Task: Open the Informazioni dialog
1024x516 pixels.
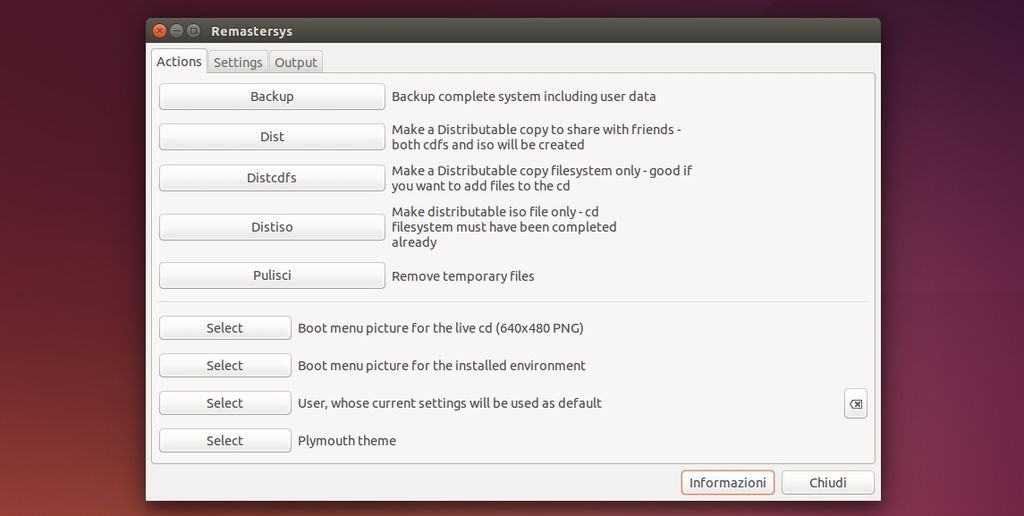Action: [728, 483]
